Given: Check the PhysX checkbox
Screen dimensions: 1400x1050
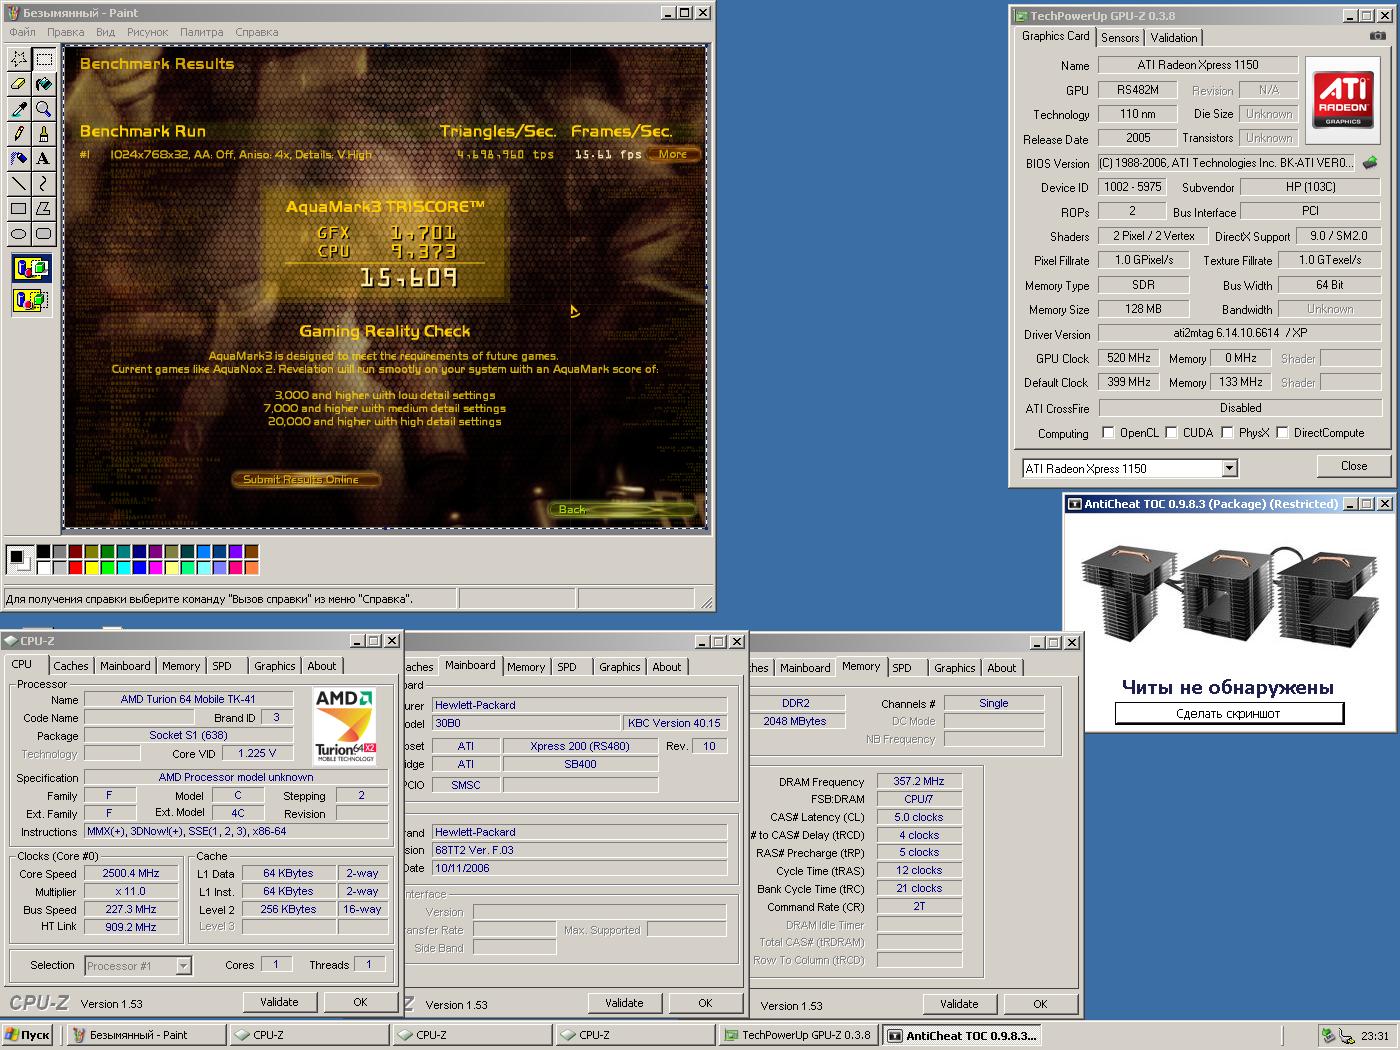Looking at the screenshot, I should pyautogui.click(x=1227, y=433).
